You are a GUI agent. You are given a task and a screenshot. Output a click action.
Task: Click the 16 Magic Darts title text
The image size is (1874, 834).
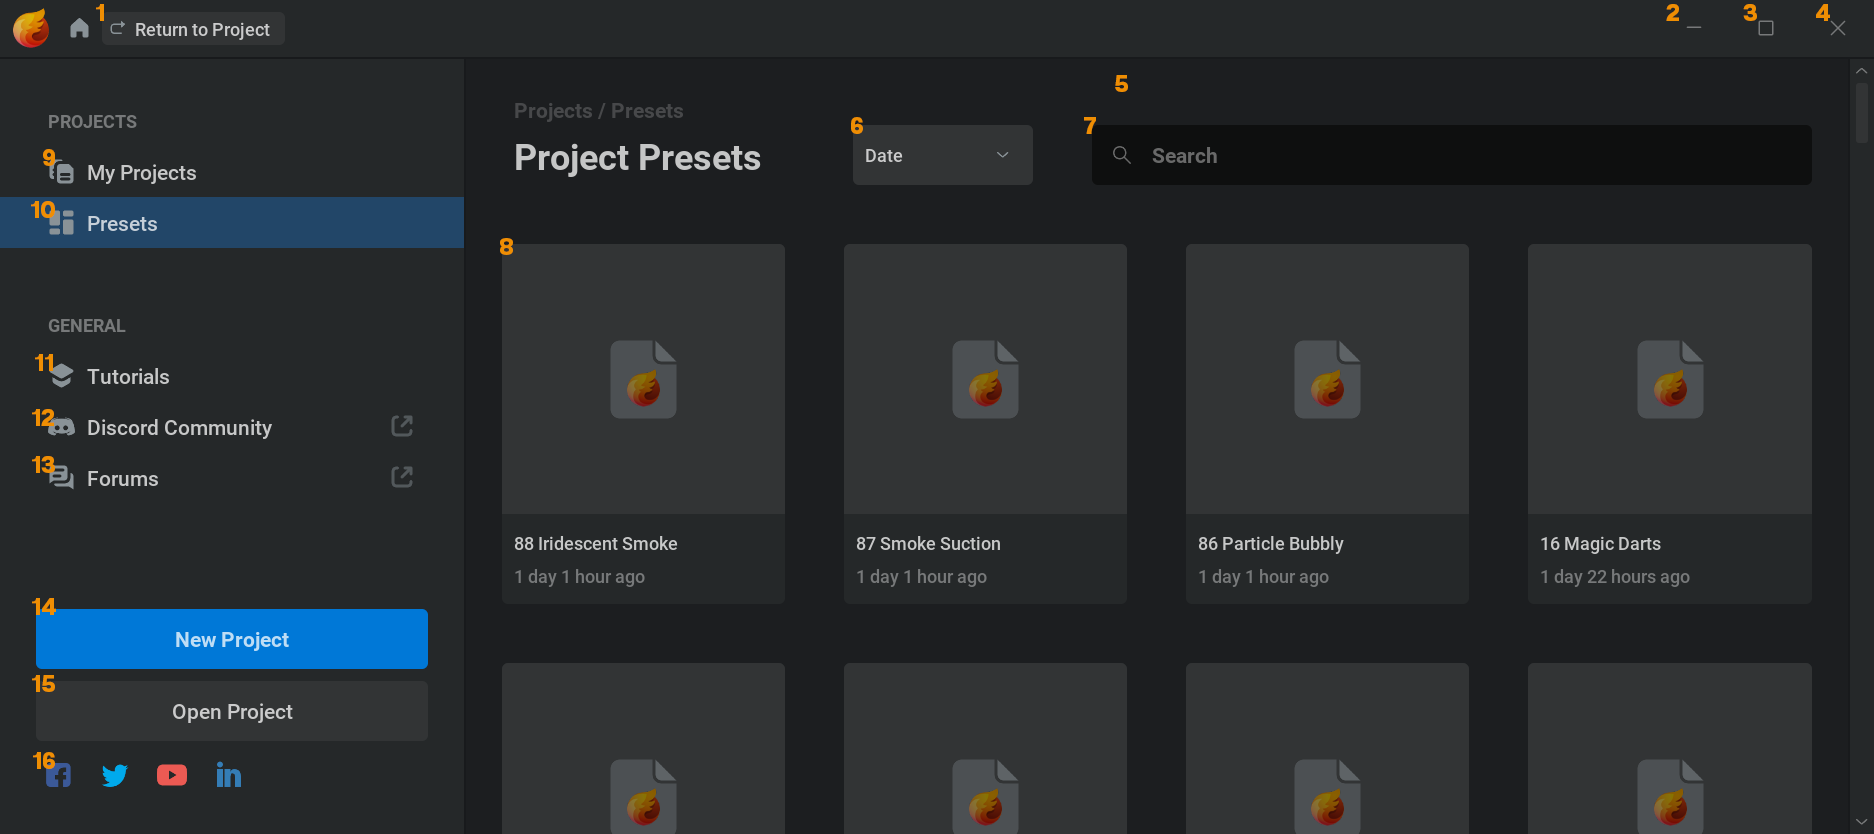(1601, 544)
